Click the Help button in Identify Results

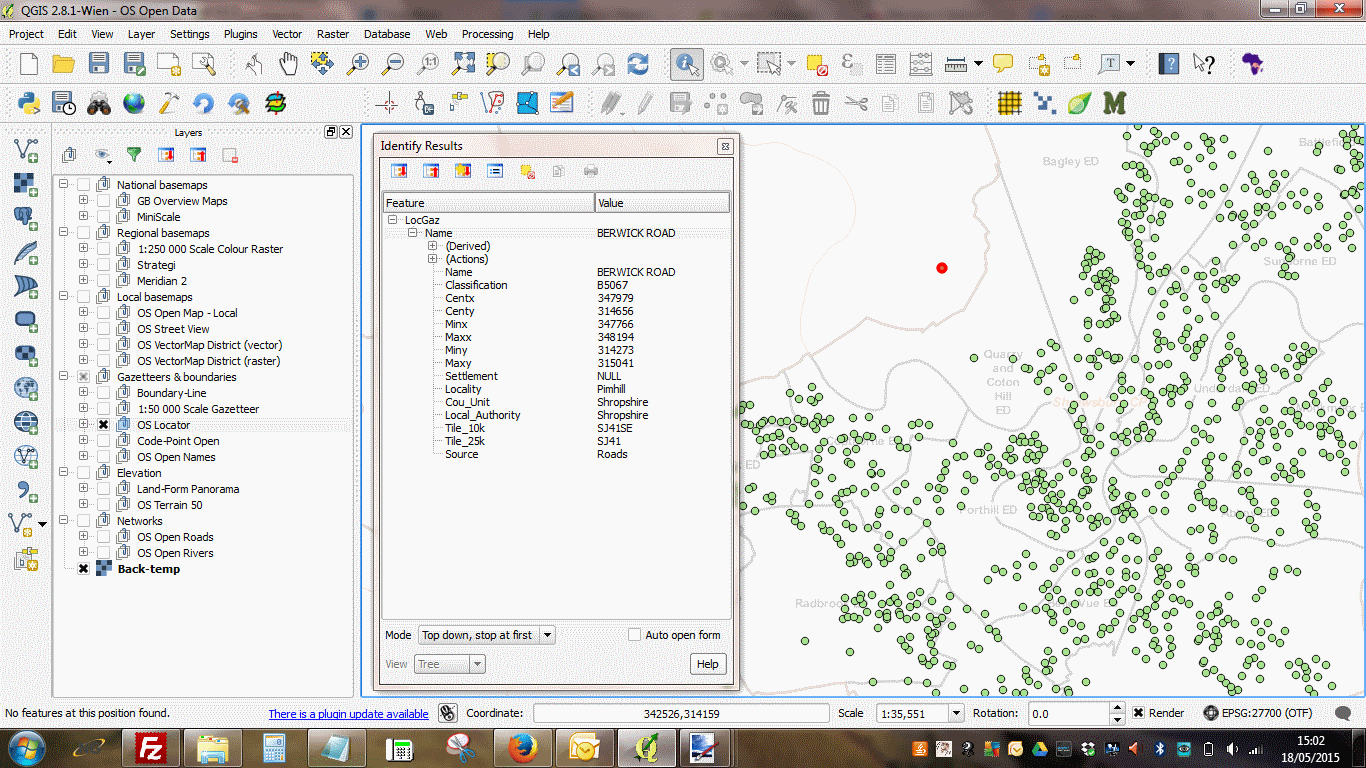(708, 664)
